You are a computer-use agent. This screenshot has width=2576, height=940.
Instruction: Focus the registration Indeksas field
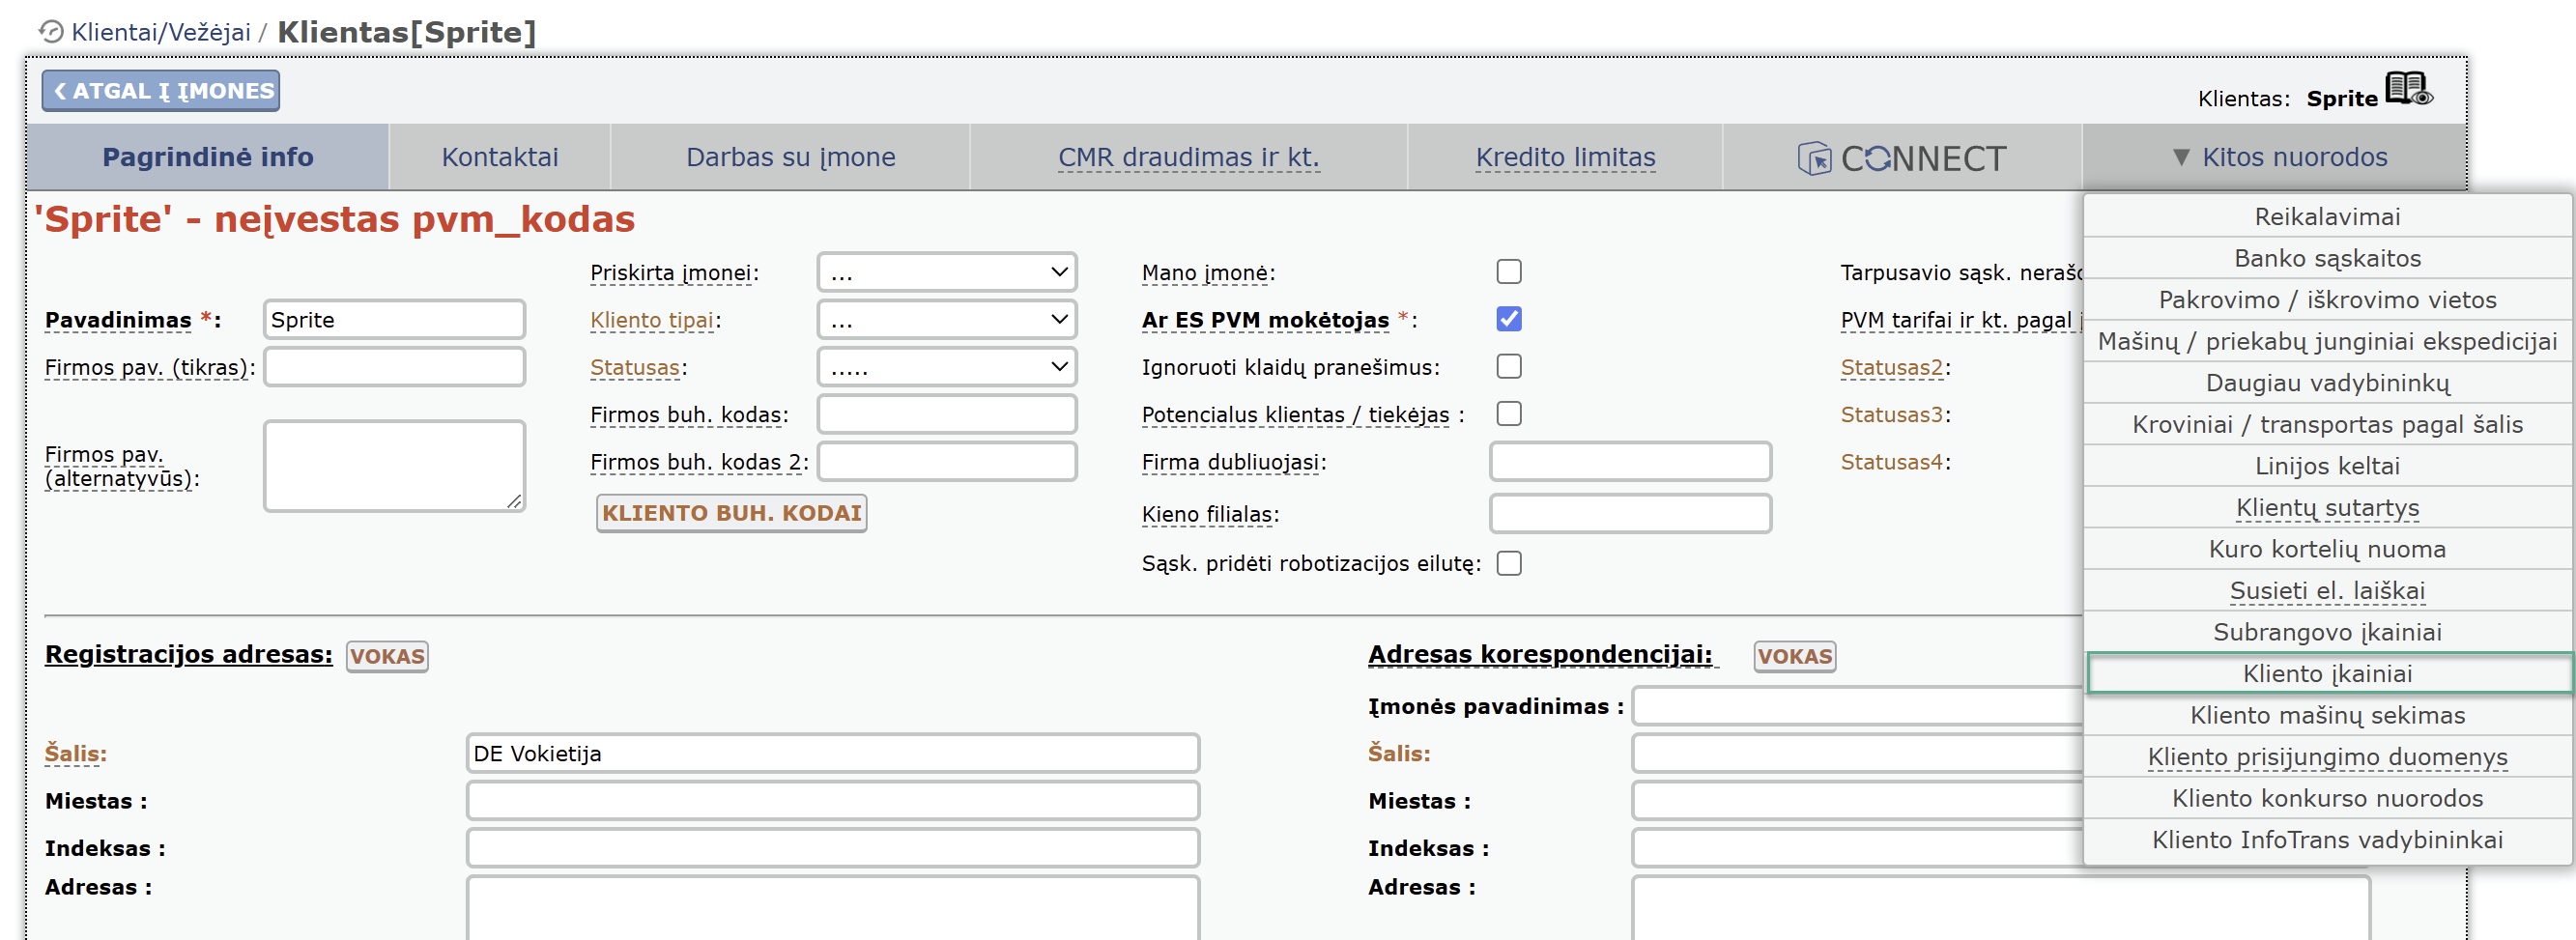(832, 848)
